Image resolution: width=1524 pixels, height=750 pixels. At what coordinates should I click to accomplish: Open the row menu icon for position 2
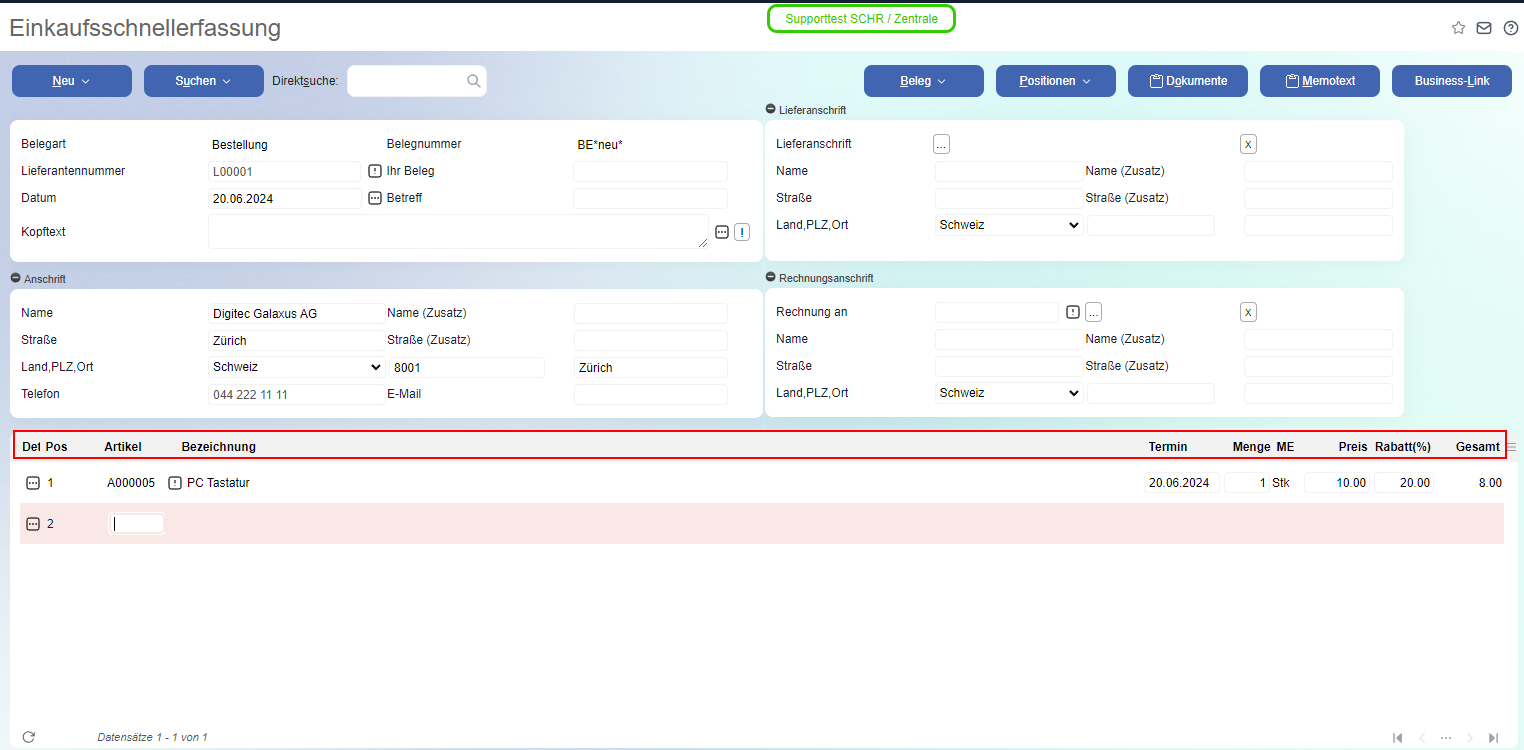click(x=33, y=524)
